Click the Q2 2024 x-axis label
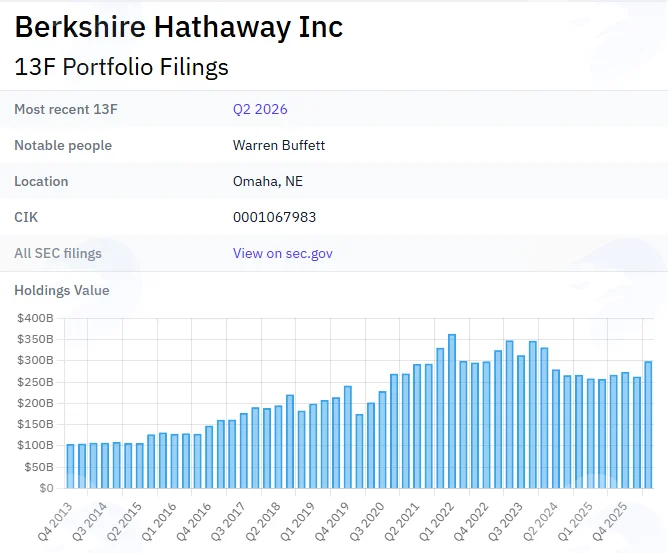The height and width of the screenshot is (553, 668). click(540, 522)
